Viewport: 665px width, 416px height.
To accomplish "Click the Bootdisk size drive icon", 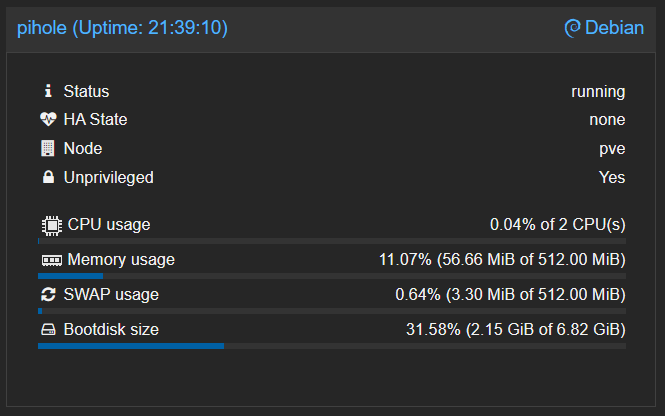I will tap(48, 330).
